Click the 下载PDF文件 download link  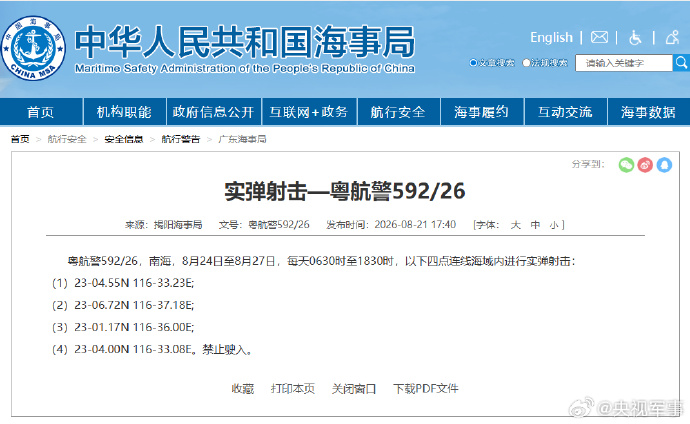(426, 389)
